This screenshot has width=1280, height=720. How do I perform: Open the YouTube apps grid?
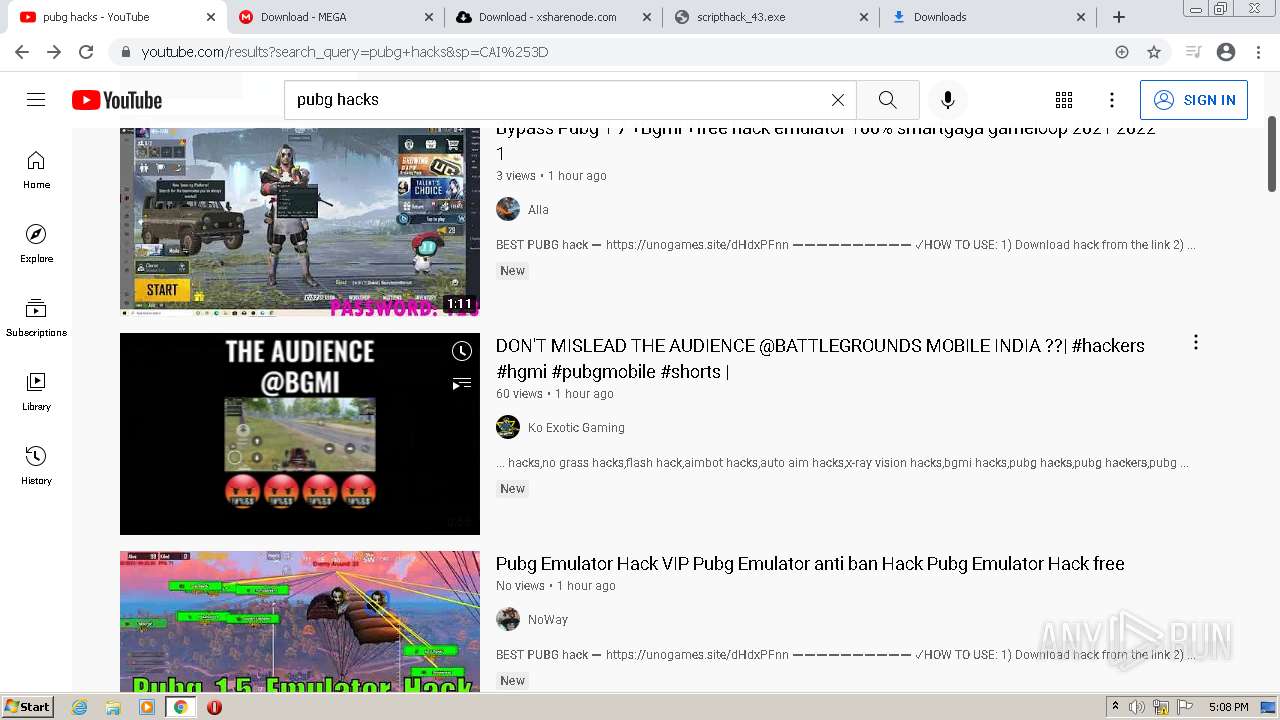[1064, 100]
